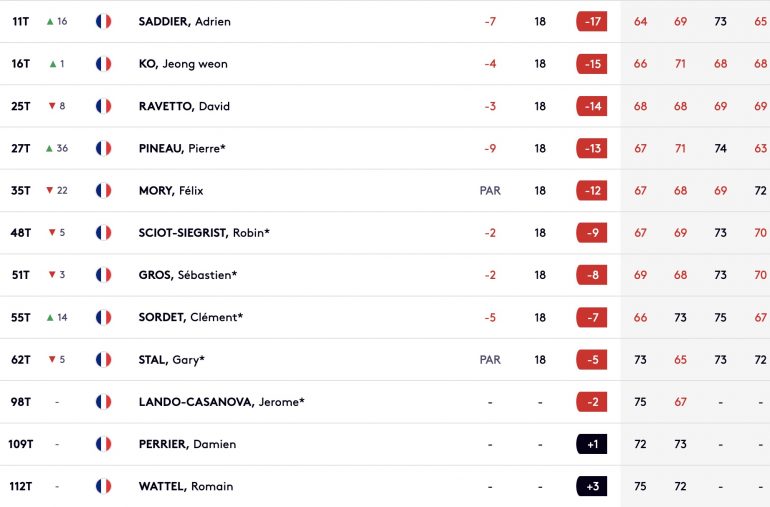Select SCIOT-SIEGRIST, Robin player name
Image resolution: width=770 pixels, height=507 pixels.
click(x=204, y=233)
